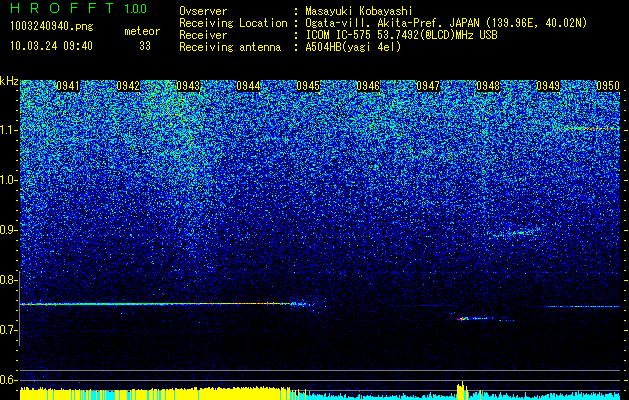Select observer name Masayuki Kobayashi
Viewport: 629px width, 400px height.
(x=359, y=11)
